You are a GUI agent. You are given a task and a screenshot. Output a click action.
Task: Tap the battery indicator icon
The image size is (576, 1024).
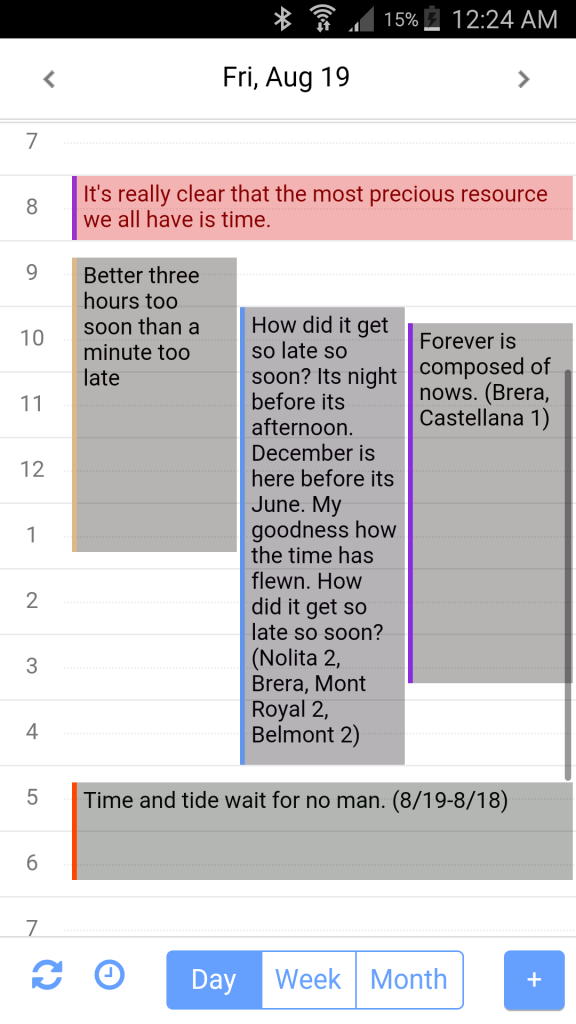[432, 19]
